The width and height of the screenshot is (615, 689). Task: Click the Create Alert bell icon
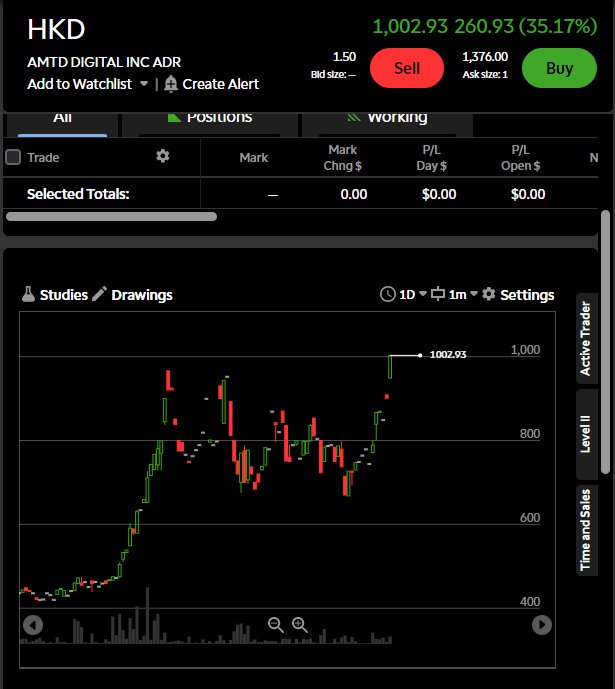point(171,83)
